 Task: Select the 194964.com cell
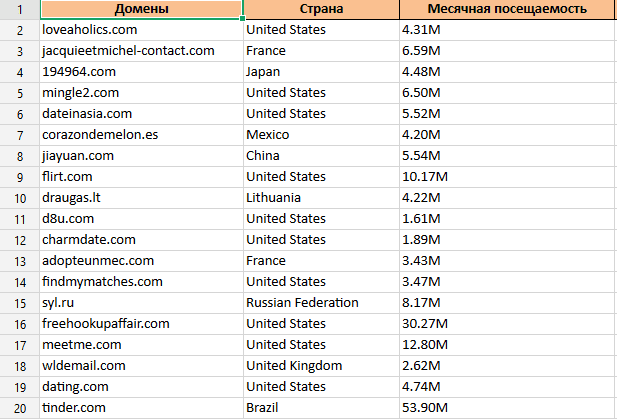click(x=141, y=72)
